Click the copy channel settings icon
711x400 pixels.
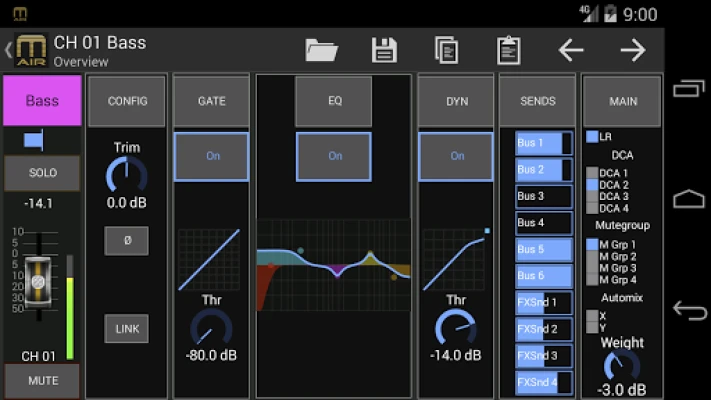(446, 50)
